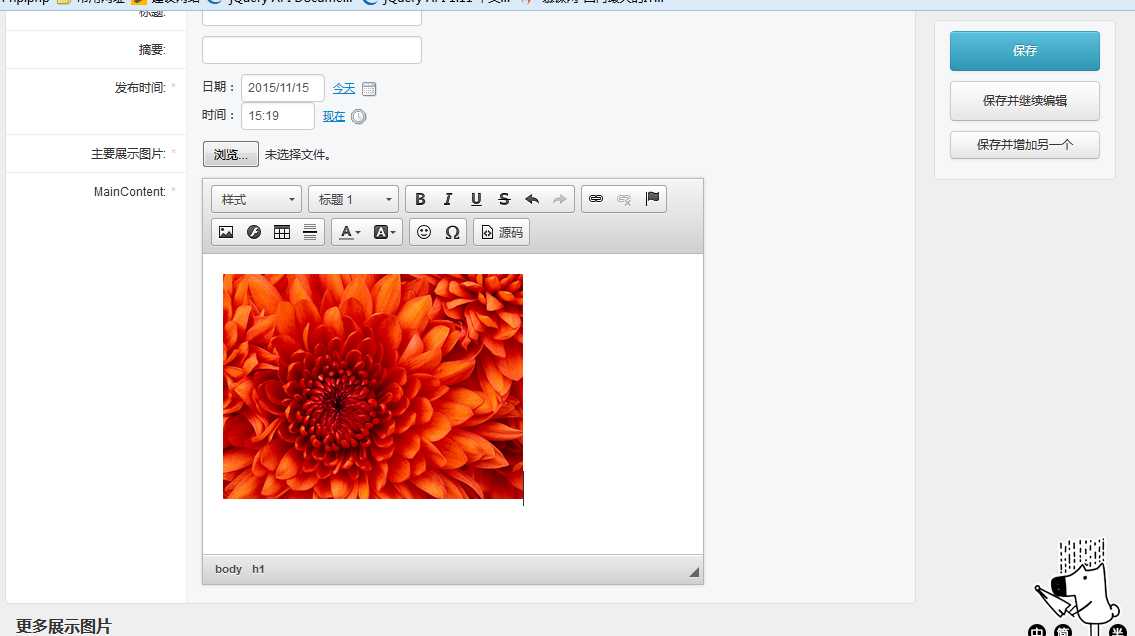1135x636 pixels.
Task: Insert an image into content
Action: (226, 232)
